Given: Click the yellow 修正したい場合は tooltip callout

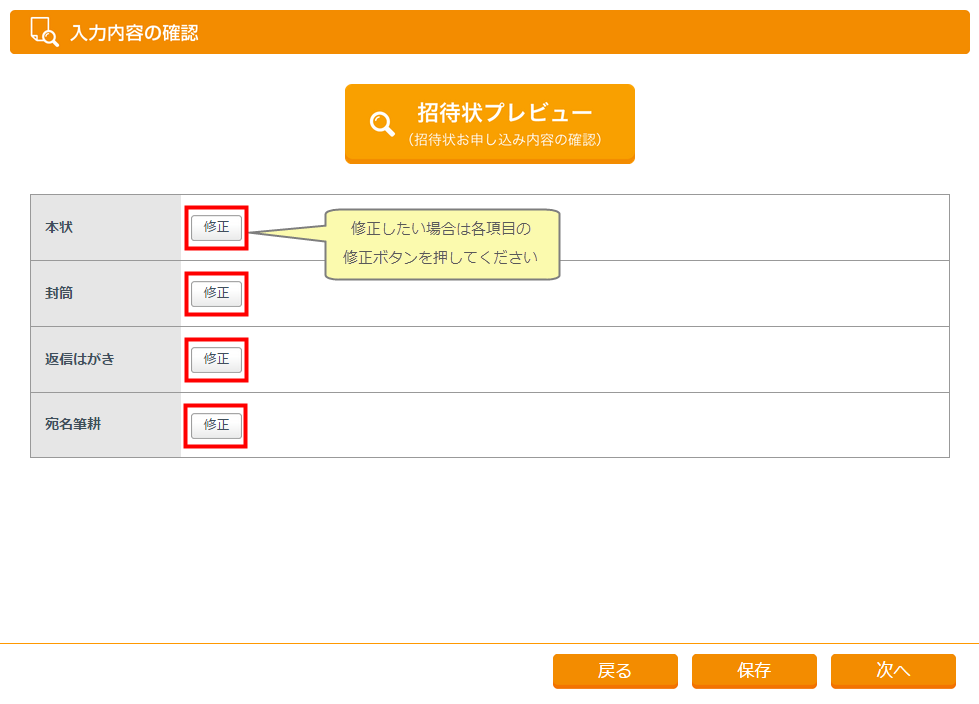Looking at the screenshot, I should pyautogui.click(x=441, y=243).
